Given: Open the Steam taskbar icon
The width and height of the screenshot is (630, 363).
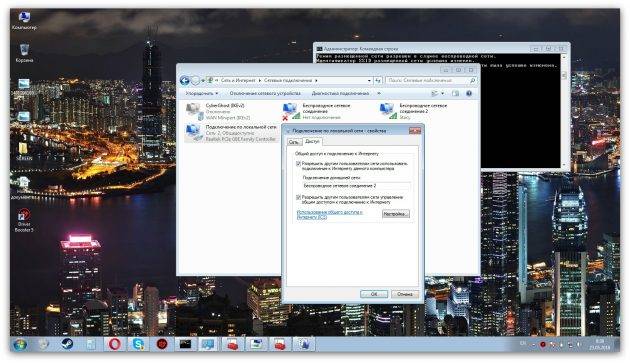Looking at the screenshot, I should (67, 345).
